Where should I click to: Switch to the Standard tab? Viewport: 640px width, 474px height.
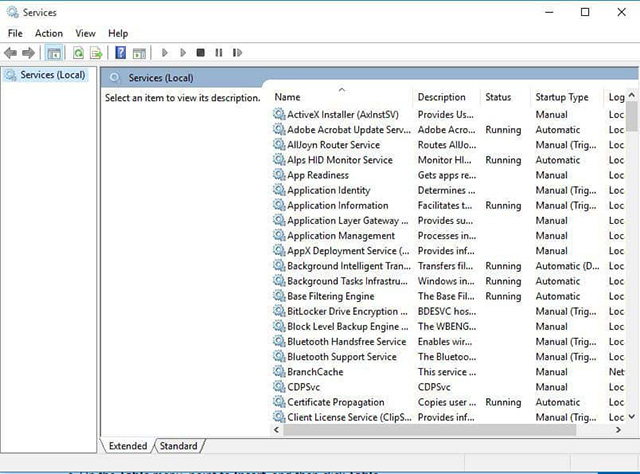[178, 446]
